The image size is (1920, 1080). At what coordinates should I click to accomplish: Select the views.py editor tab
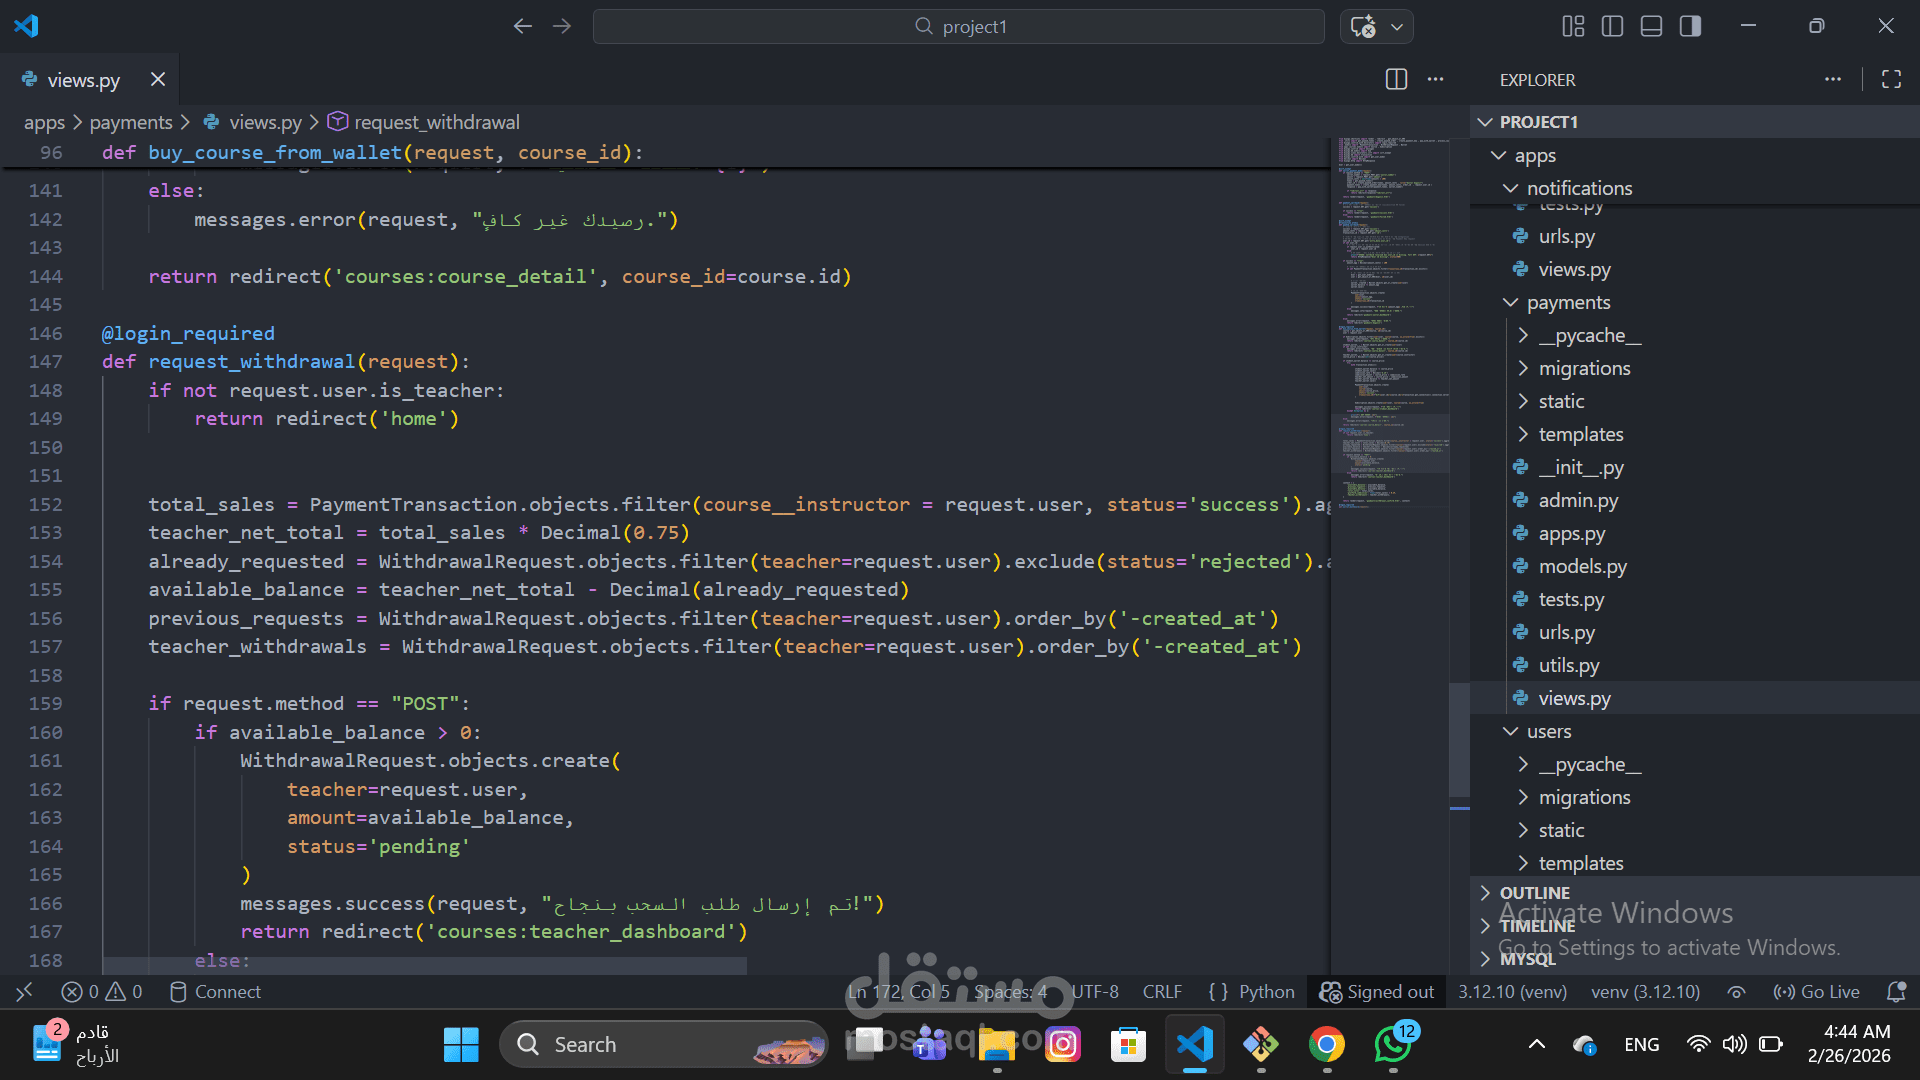tap(83, 80)
